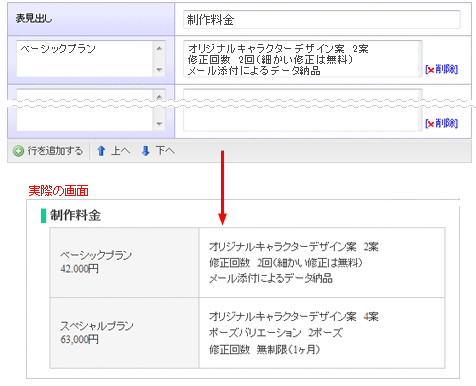Screen dimensions: 476x386
Task: Click 実際の画面 red label
Action: tap(58, 191)
